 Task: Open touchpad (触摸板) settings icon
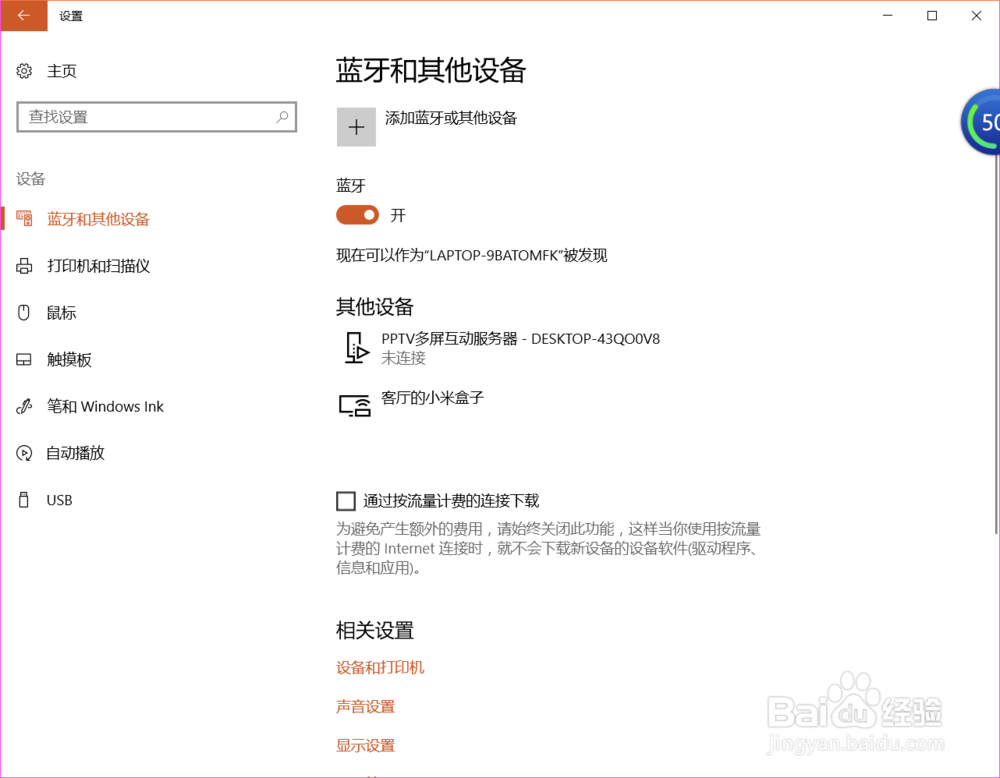(24, 359)
